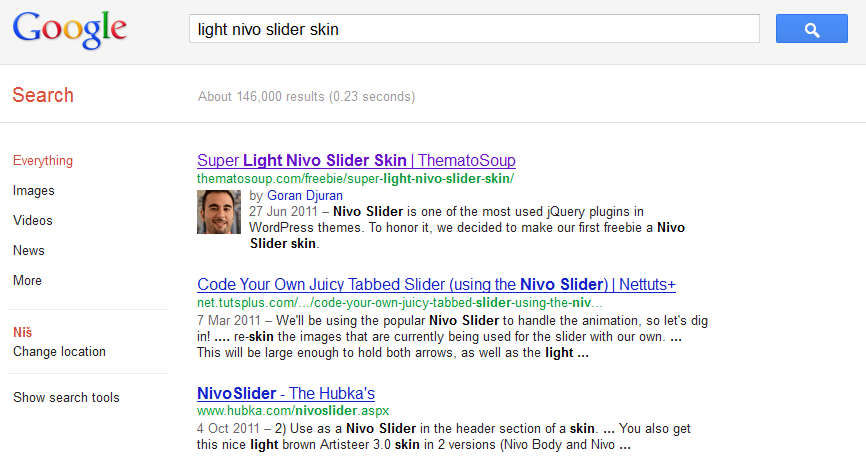Open NivoSlider - The Hubka's result
The image size is (866, 462).
point(286,394)
